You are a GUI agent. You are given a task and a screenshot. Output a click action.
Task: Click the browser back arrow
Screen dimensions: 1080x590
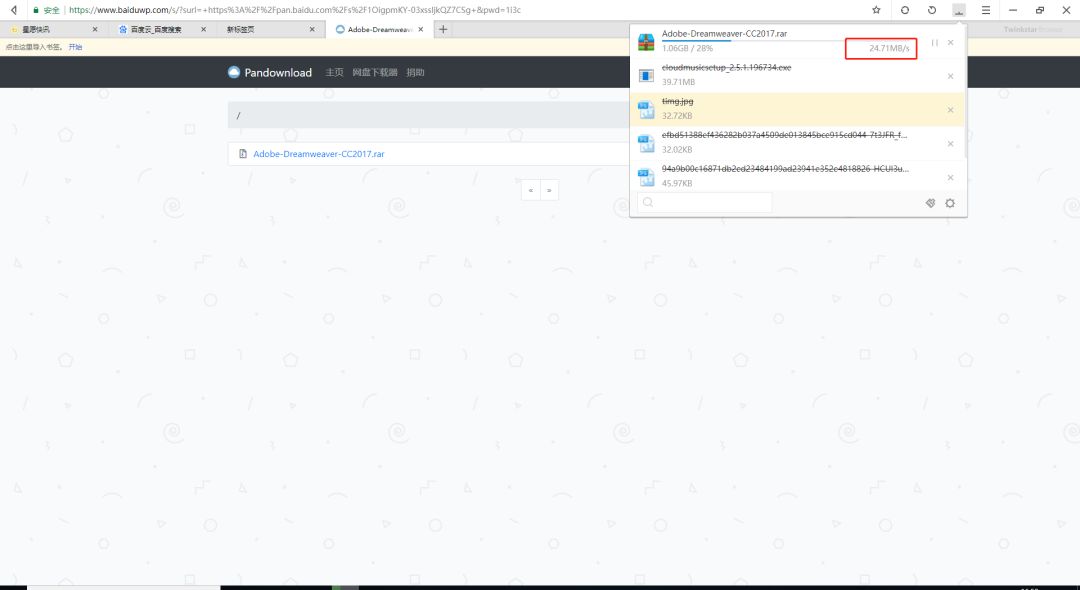coord(13,10)
